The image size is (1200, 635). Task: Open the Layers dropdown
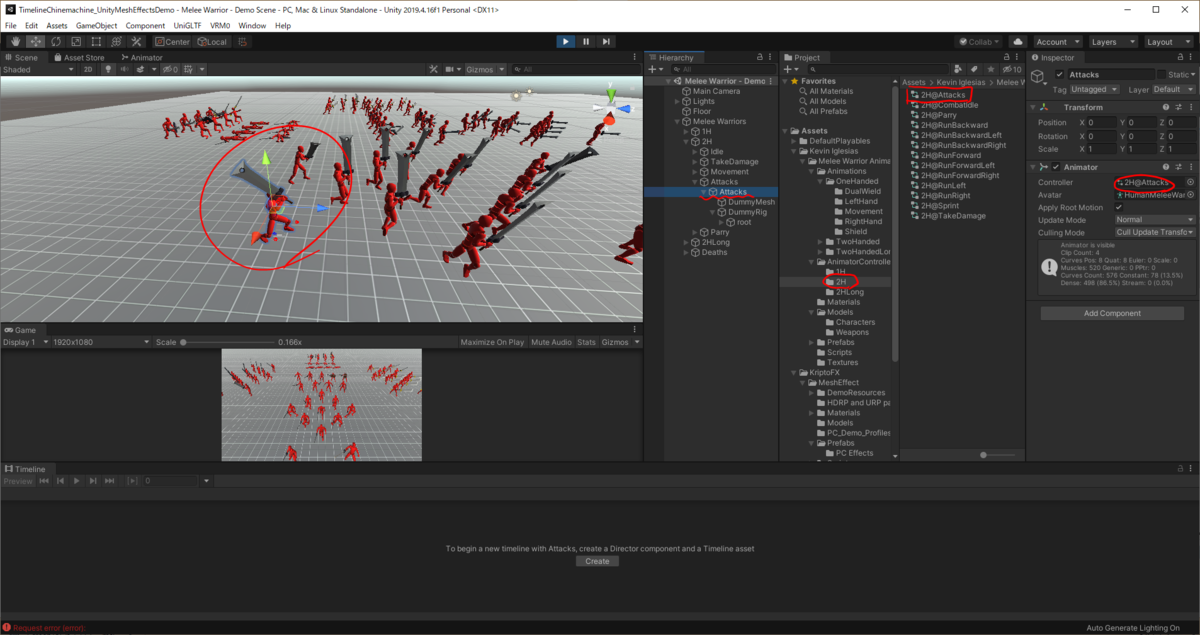[1112, 42]
